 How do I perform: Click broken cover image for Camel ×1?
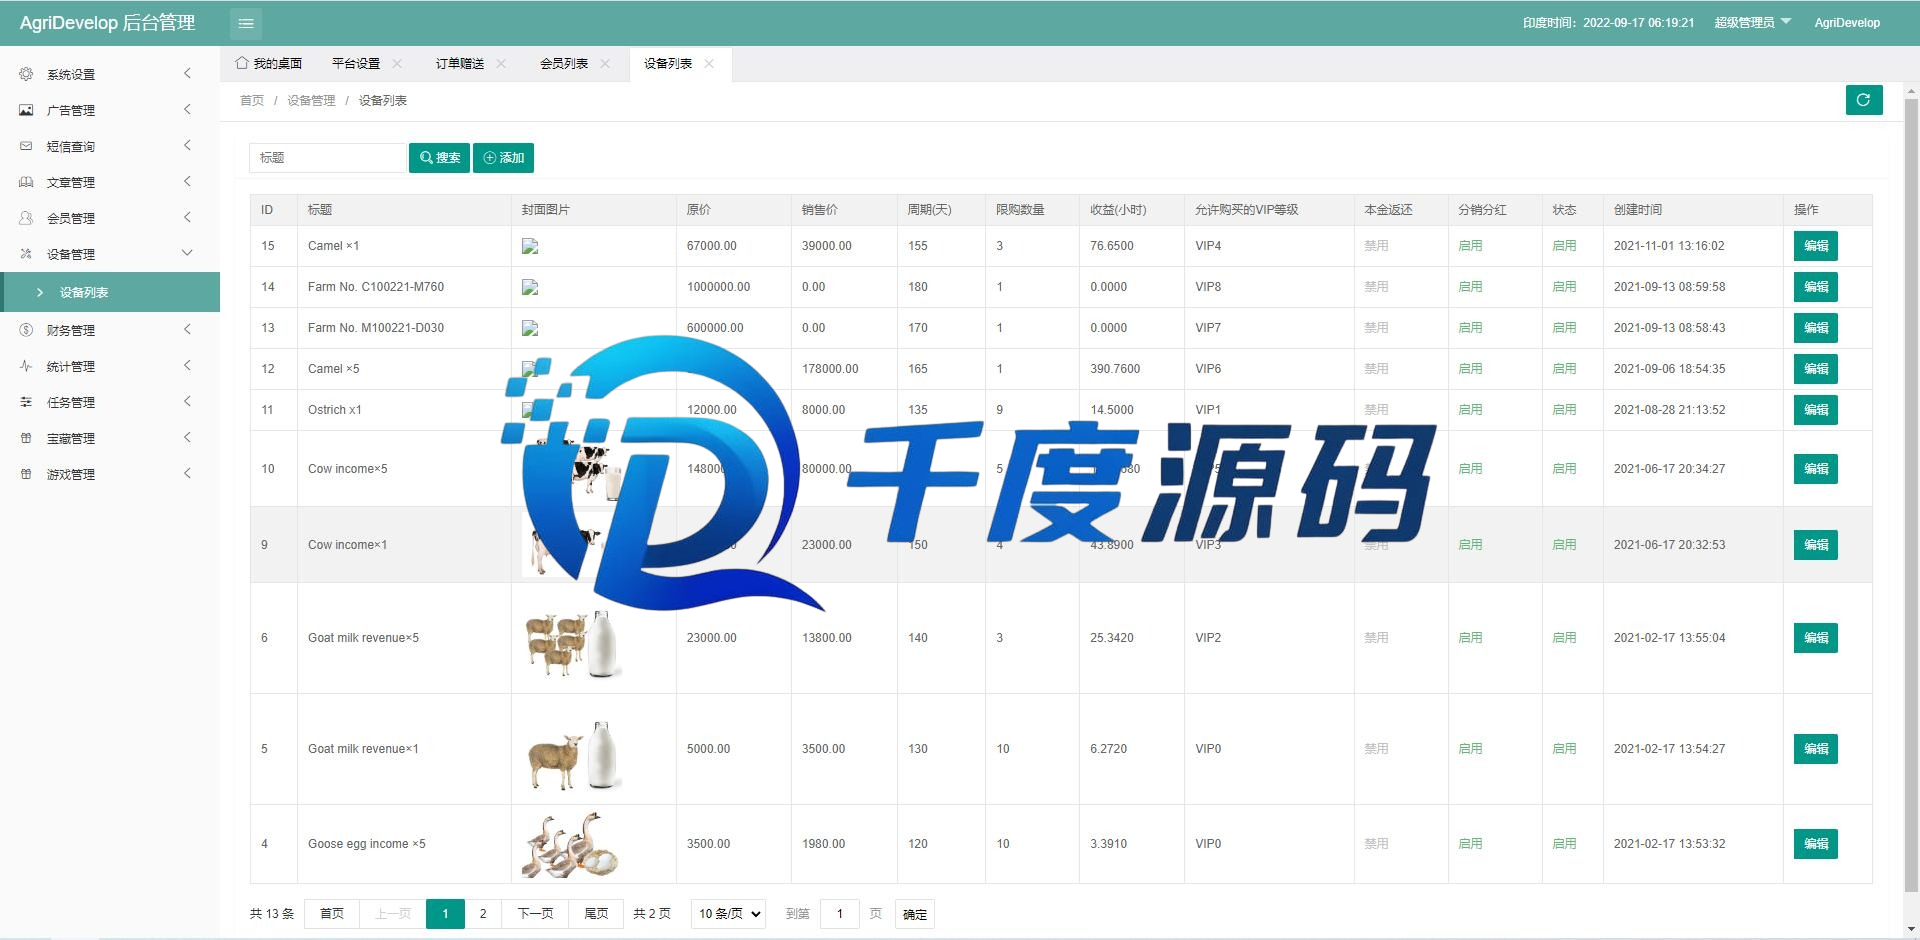click(x=530, y=246)
